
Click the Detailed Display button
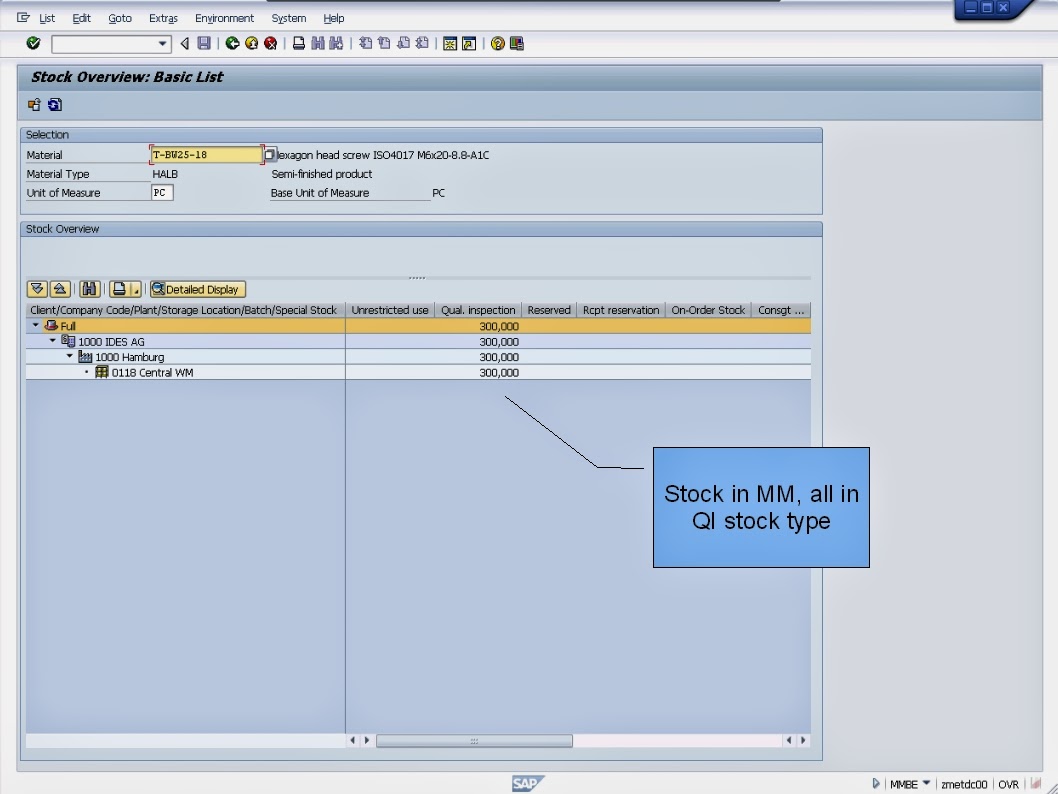pyautogui.click(x=197, y=288)
